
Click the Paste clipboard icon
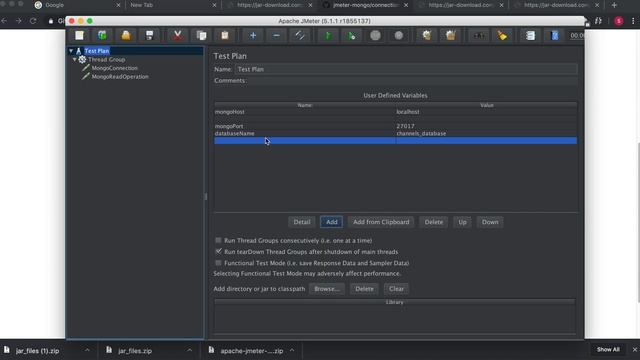[x=224, y=36]
